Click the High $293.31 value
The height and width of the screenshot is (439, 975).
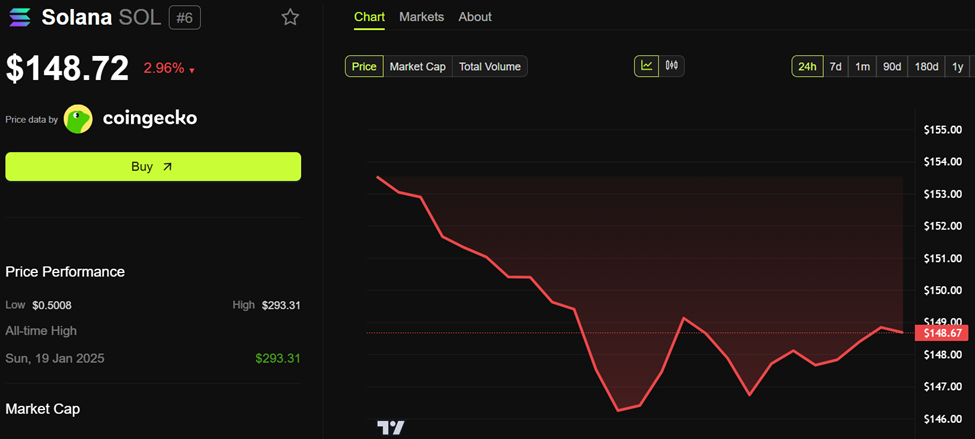(x=281, y=305)
